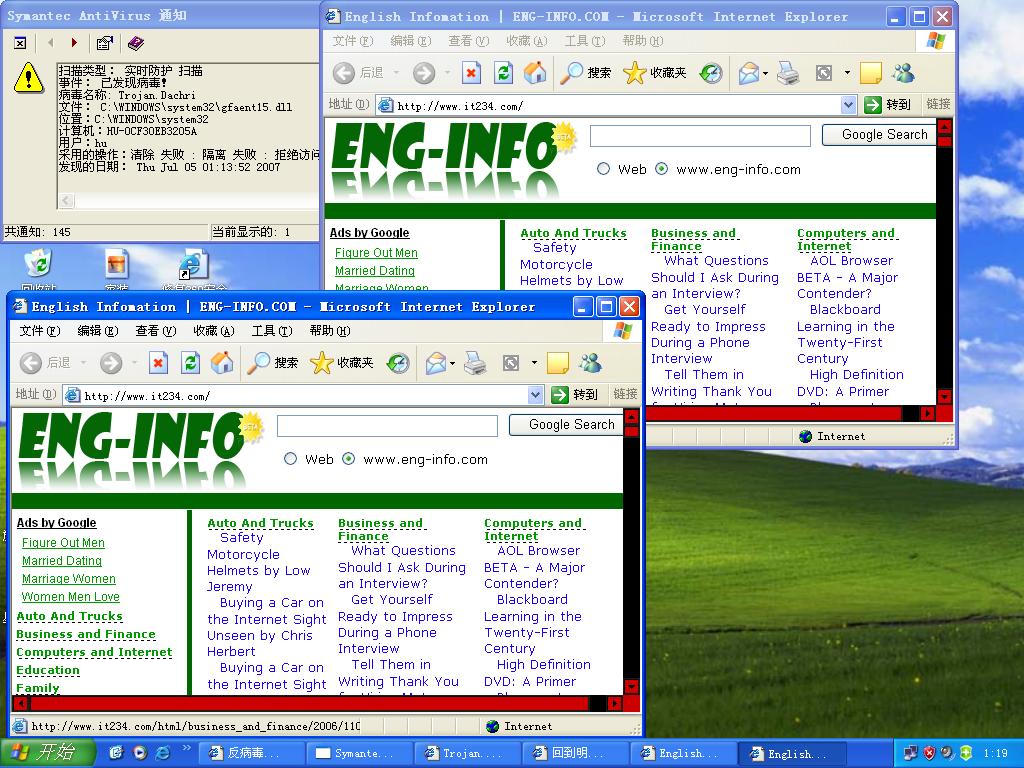Open Women Men Love link in front IE
This screenshot has width=1024, height=768.
pos(71,597)
